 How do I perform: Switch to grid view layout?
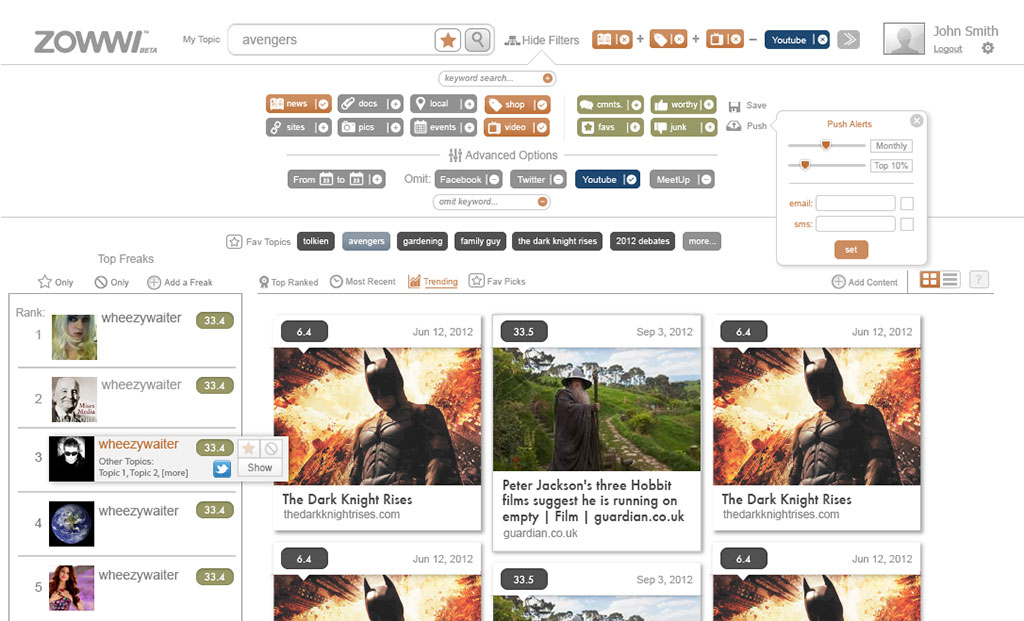point(929,279)
